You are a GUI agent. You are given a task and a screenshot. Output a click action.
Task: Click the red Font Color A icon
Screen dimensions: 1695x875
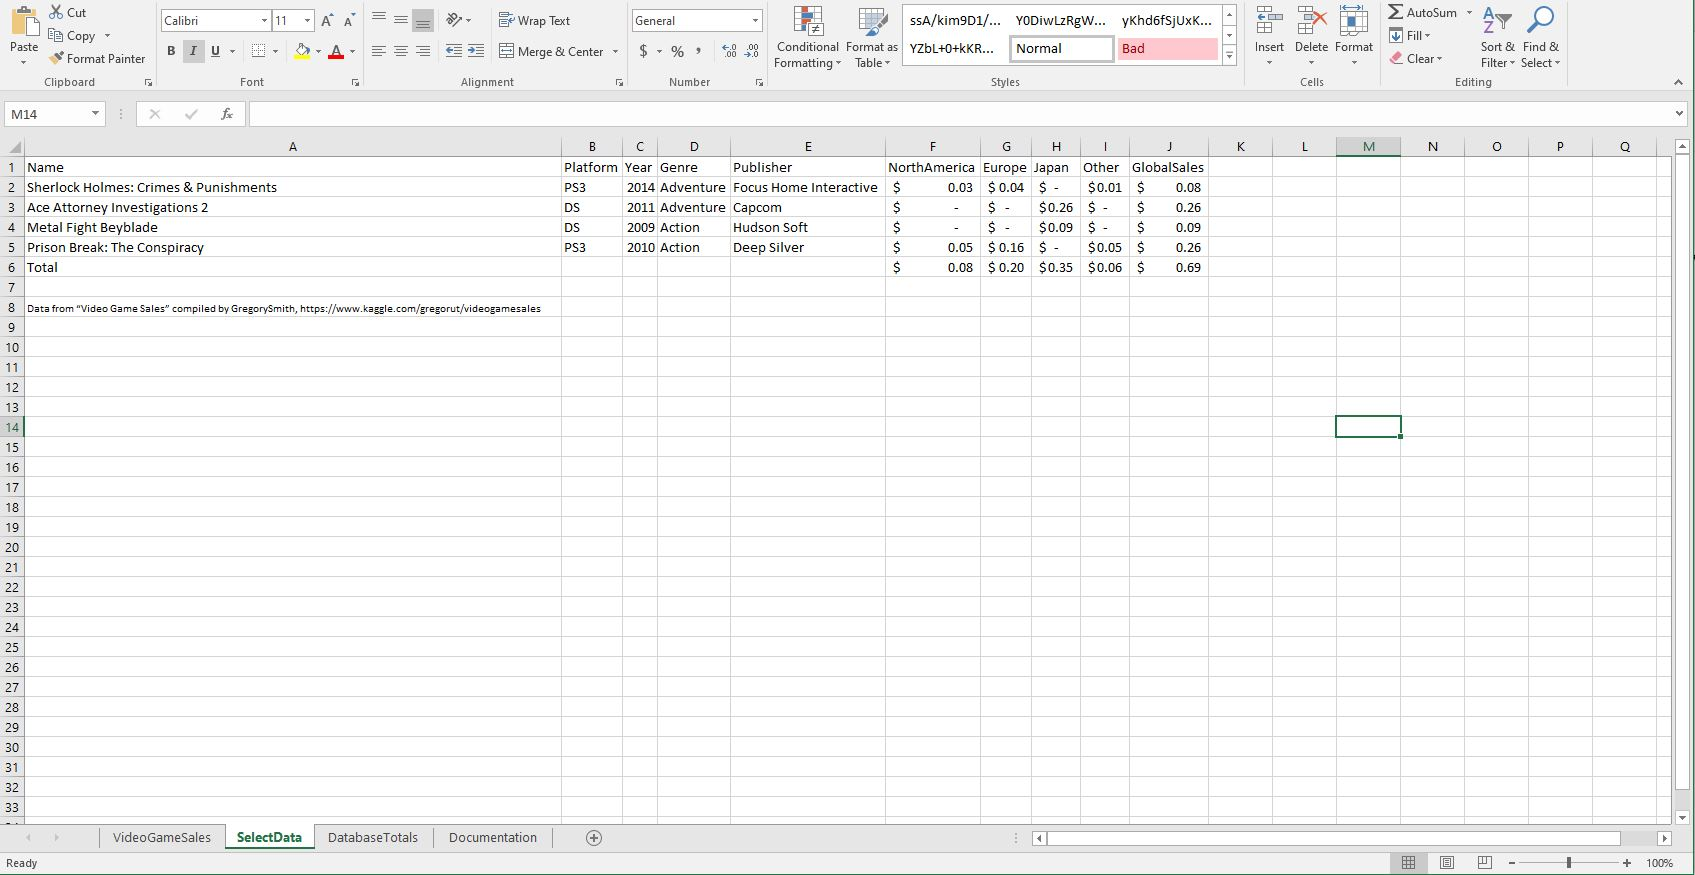coord(336,51)
